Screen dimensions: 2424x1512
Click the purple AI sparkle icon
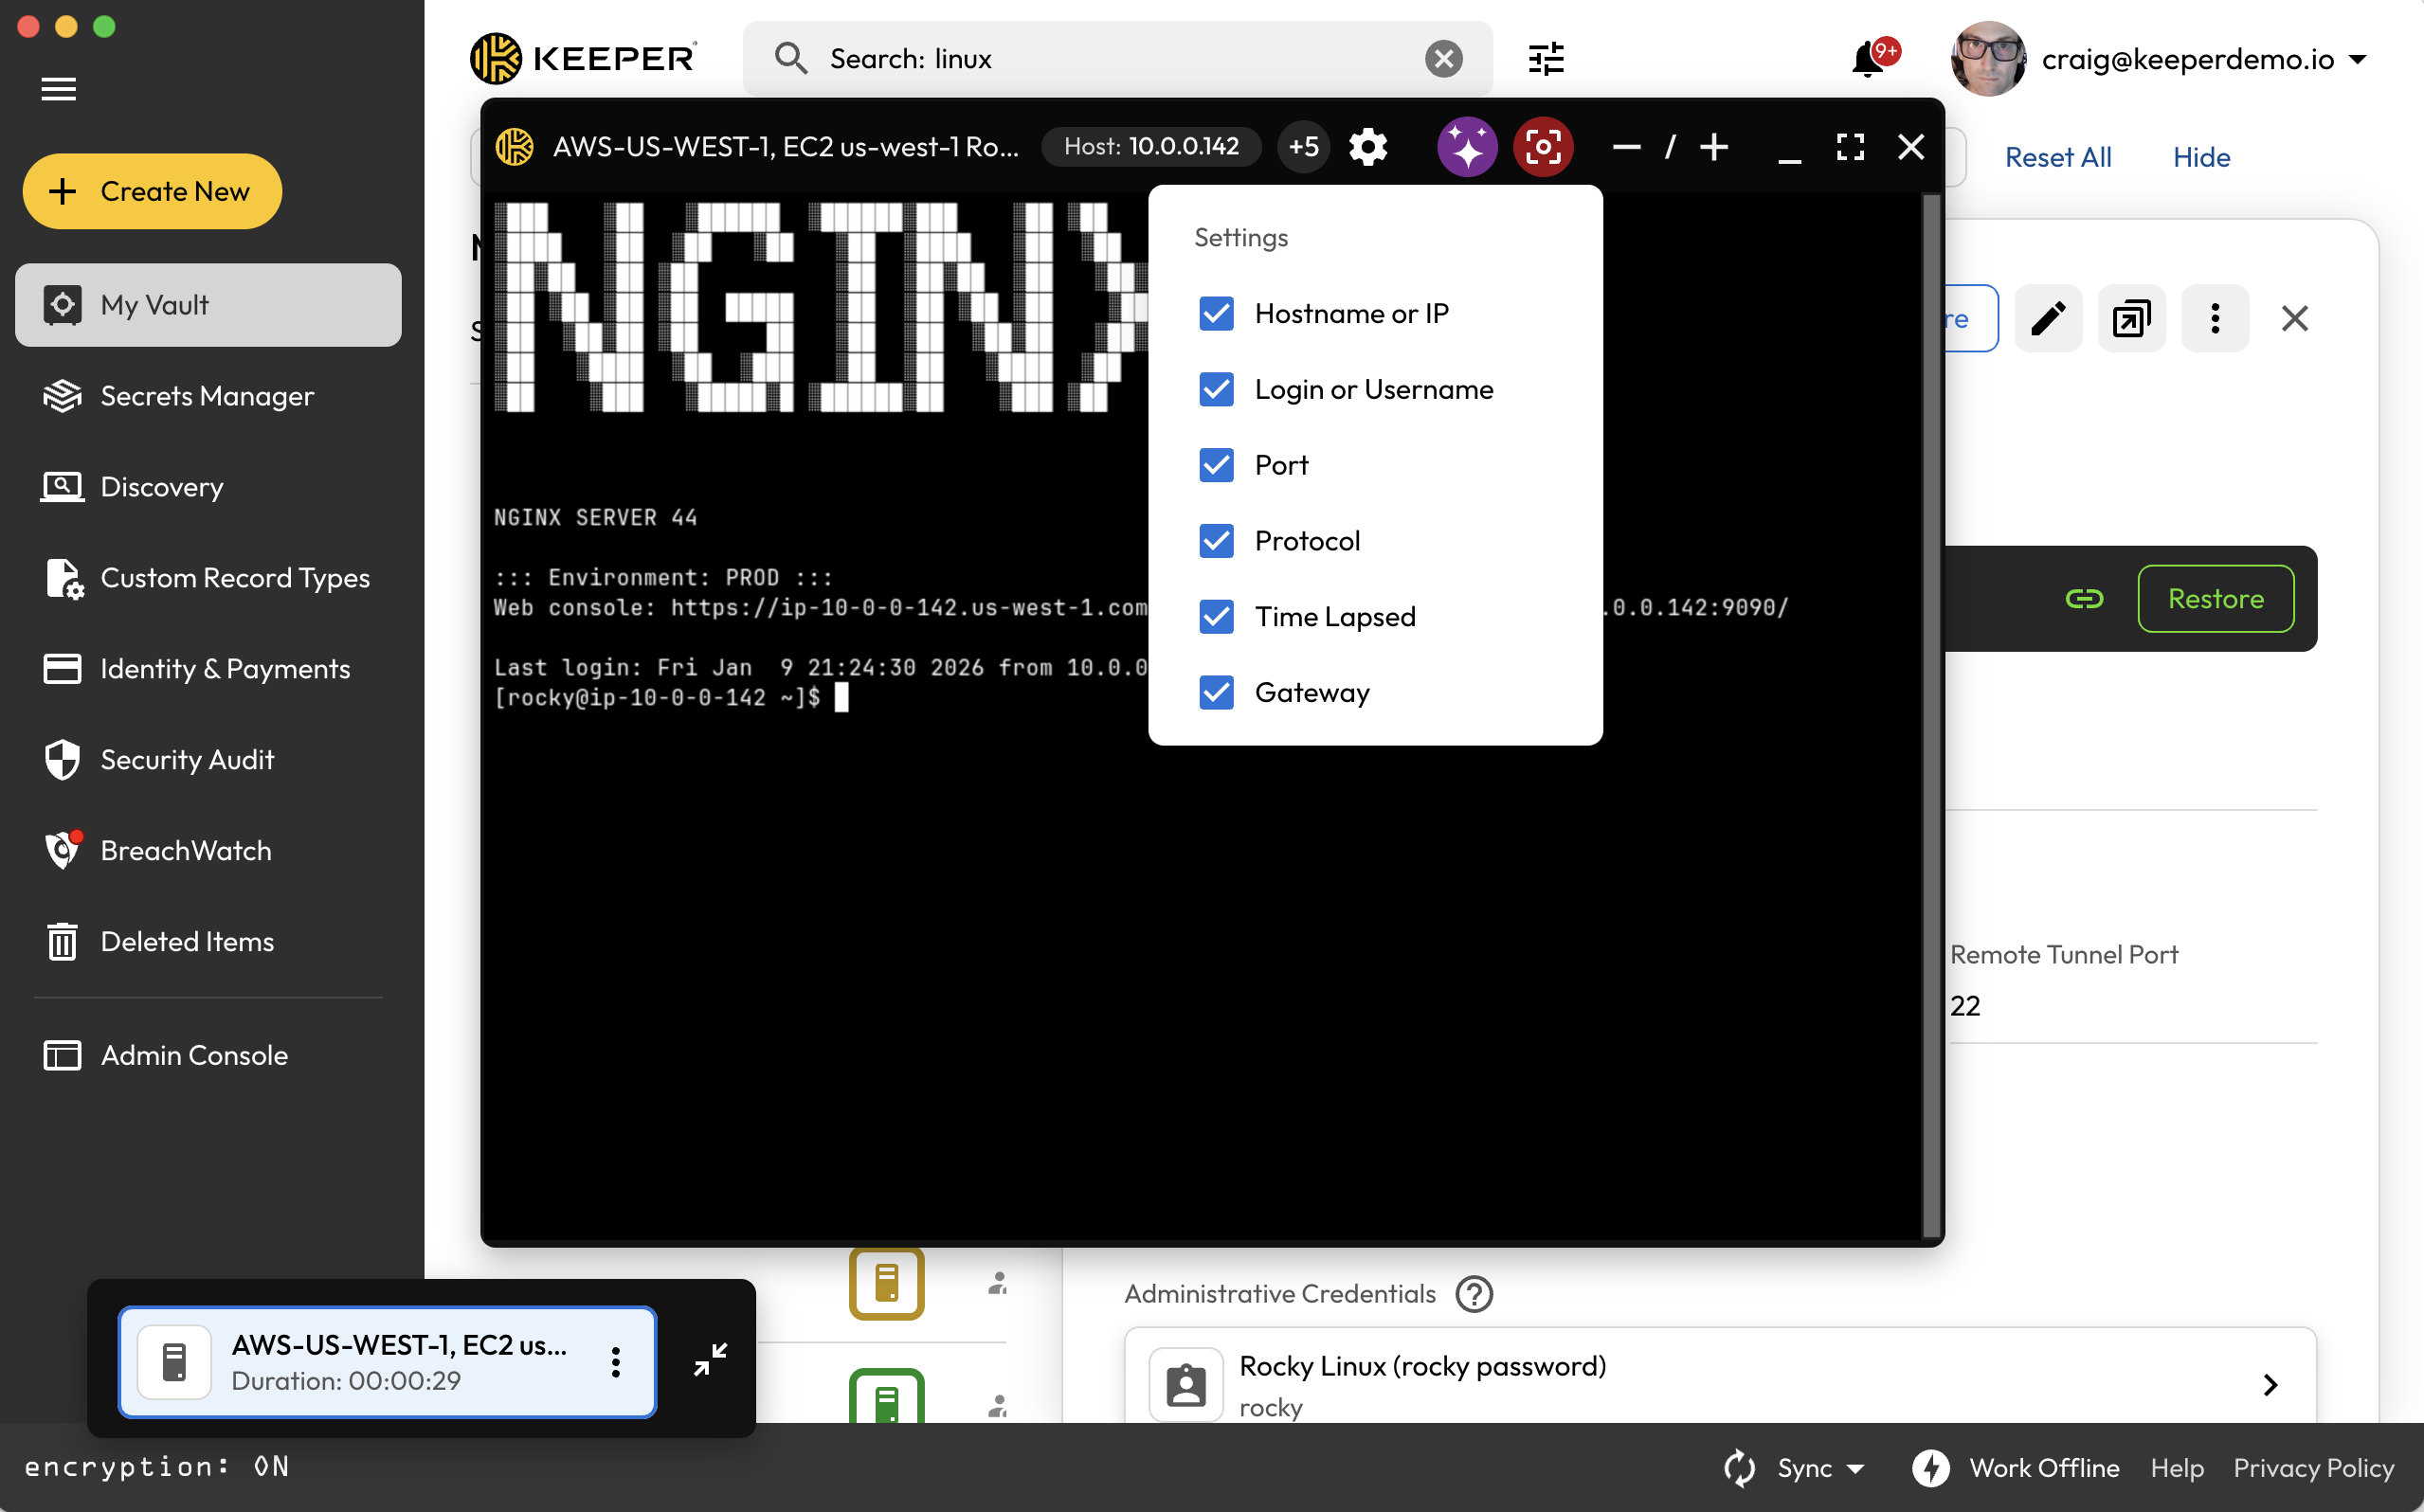(1466, 147)
